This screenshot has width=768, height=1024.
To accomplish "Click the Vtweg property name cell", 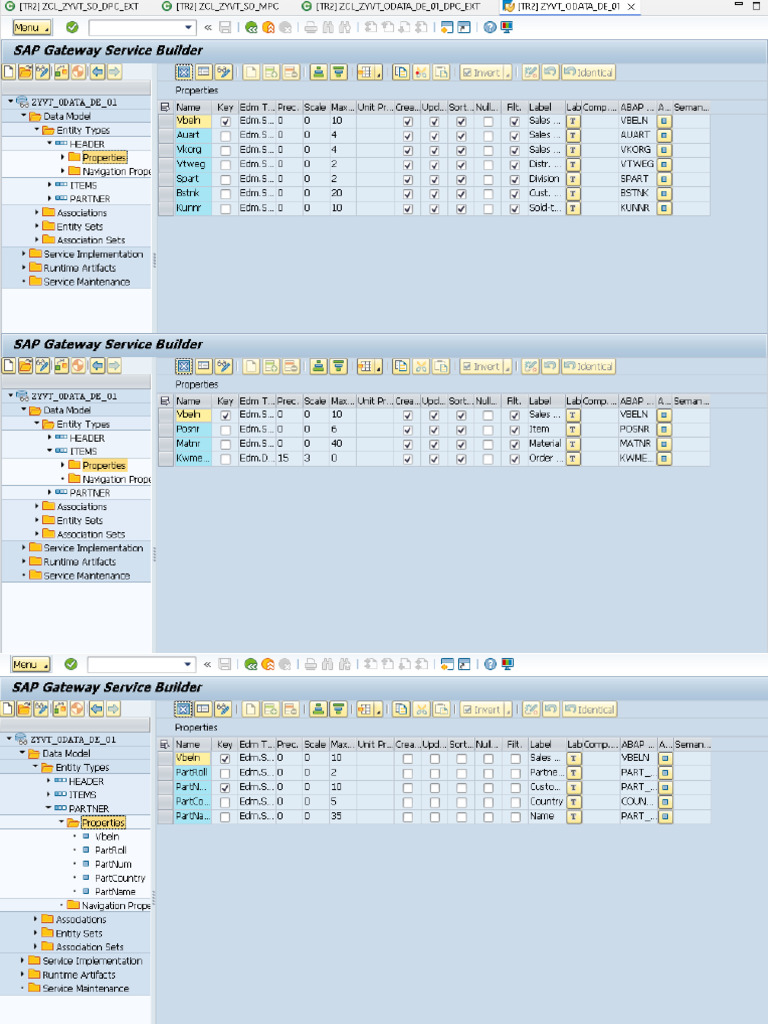I will coord(193,165).
